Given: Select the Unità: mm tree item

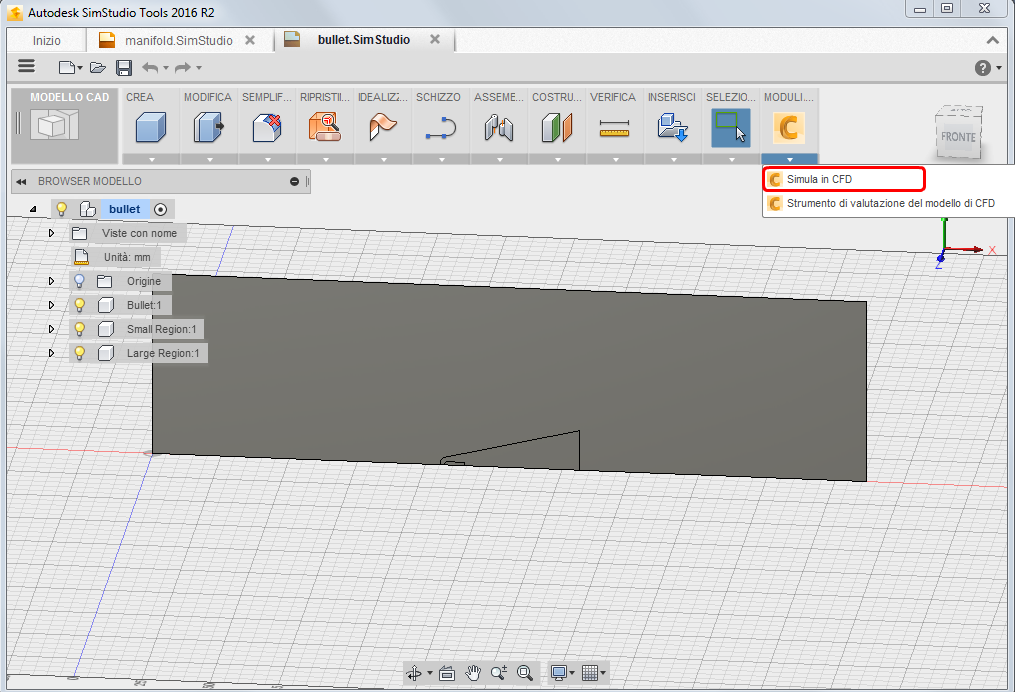Looking at the screenshot, I should click(115, 257).
